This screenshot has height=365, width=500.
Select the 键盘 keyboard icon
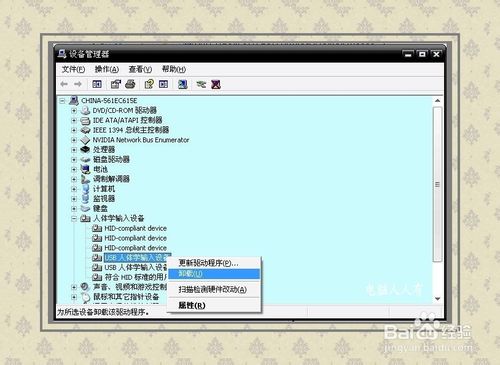click(x=86, y=209)
